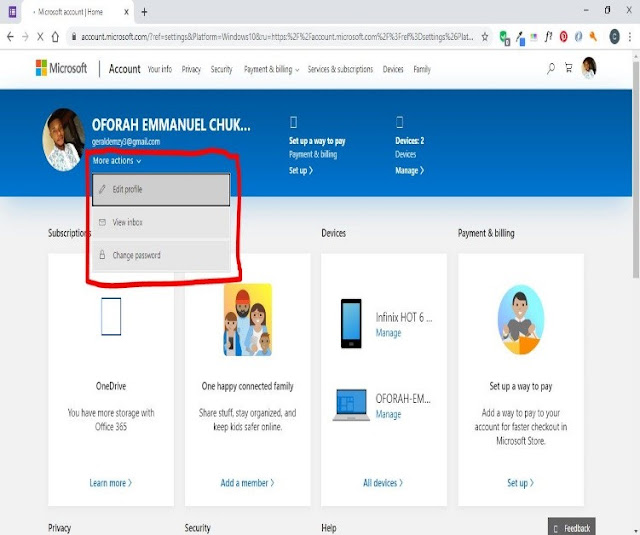Open the Feedback button

click(572, 527)
